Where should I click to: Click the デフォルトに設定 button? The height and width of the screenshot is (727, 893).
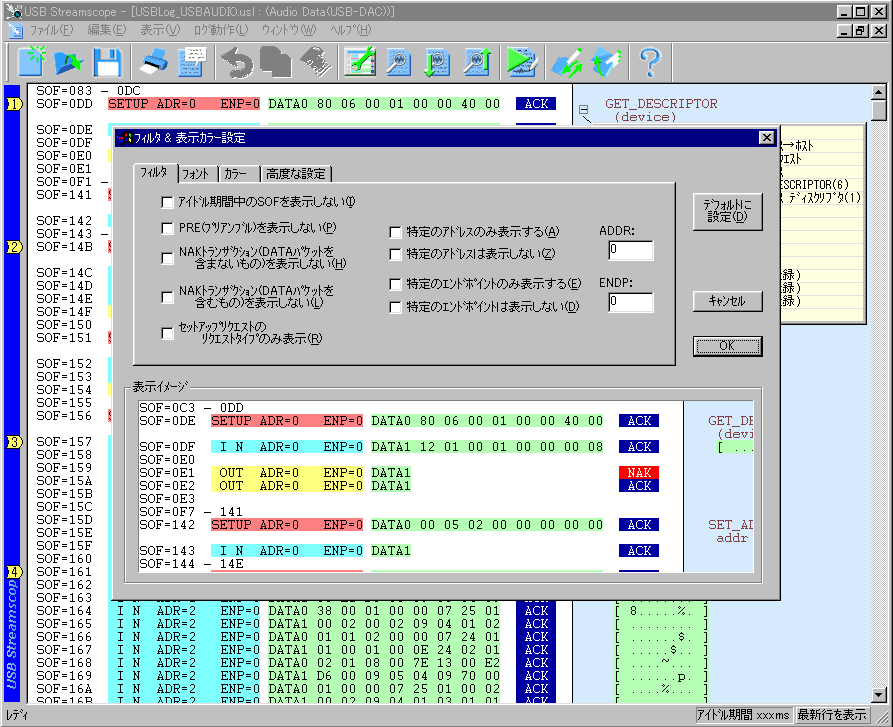[727, 211]
